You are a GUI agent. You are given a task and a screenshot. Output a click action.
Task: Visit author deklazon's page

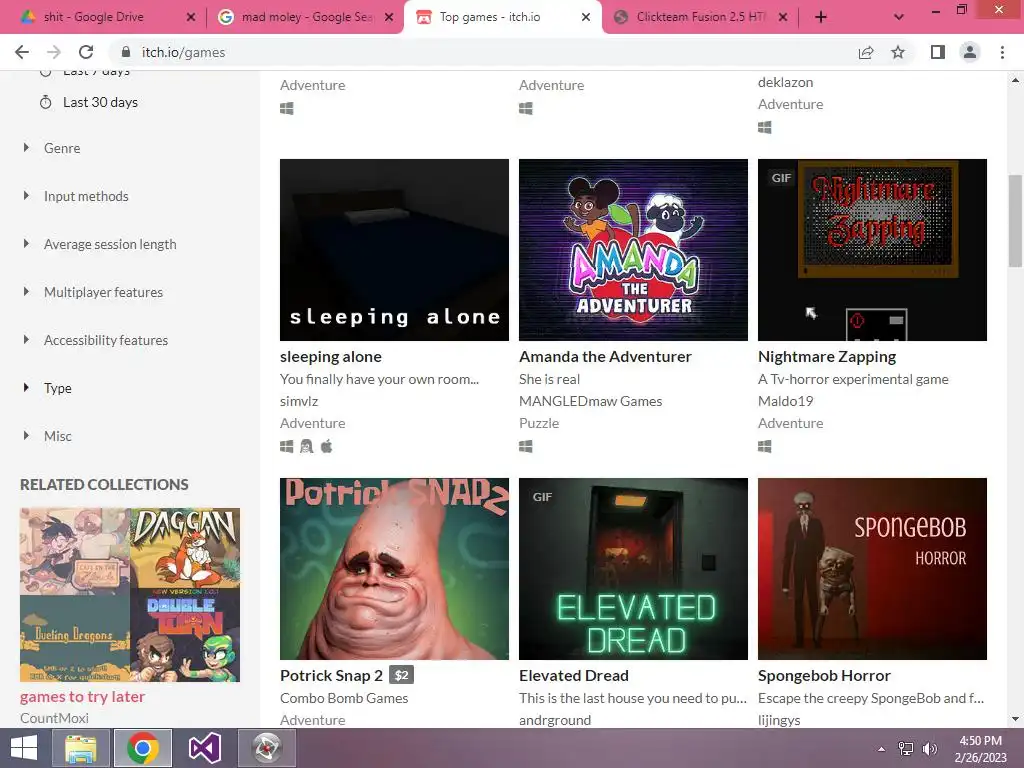[x=786, y=82]
